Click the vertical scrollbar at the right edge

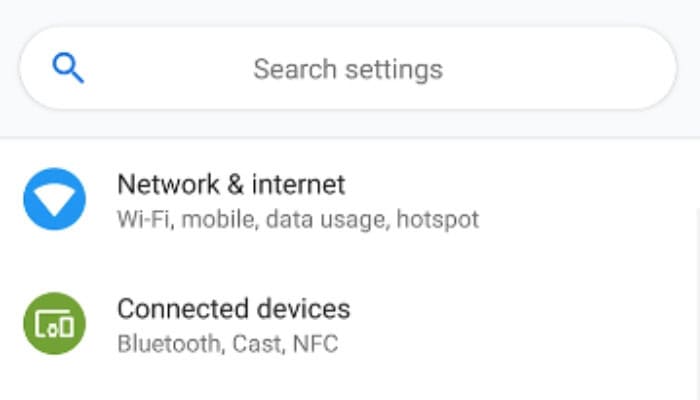pos(697,304)
